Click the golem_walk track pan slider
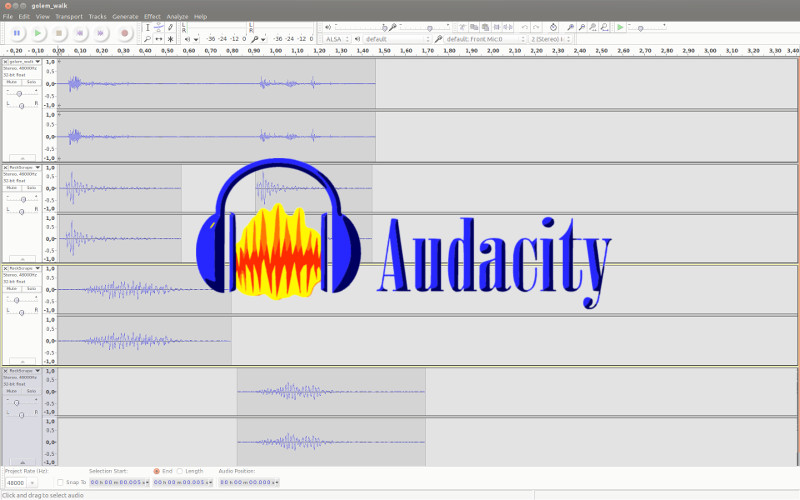This screenshot has height=500, width=800. [x=21, y=106]
